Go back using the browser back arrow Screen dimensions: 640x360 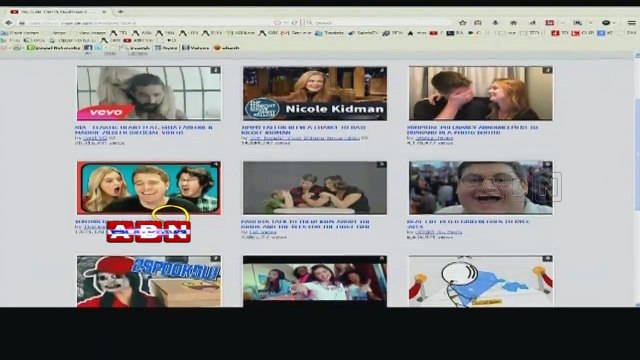pyautogui.click(x=9, y=23)
